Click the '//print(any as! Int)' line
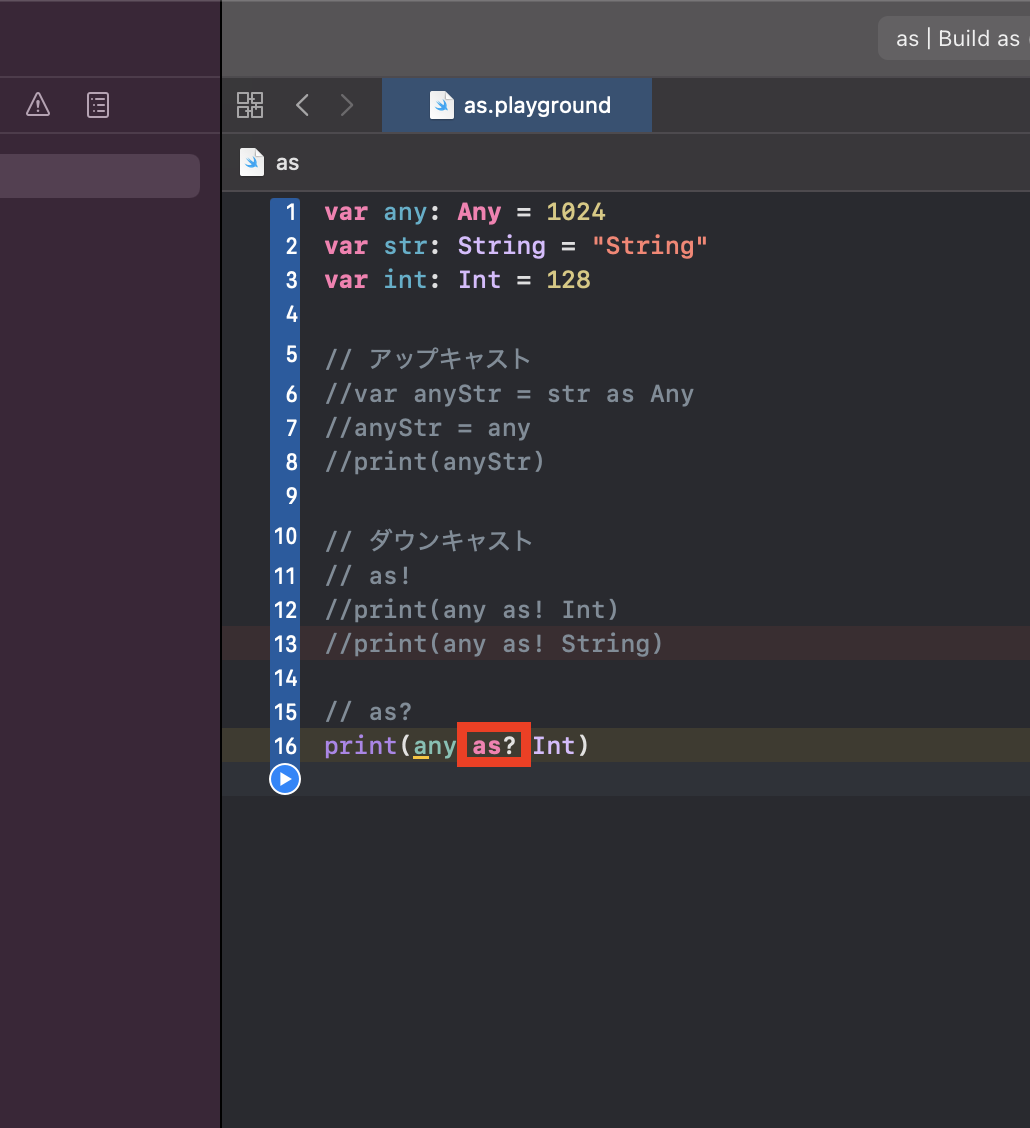The height and width of the screenshot is (1128, 1030). click(472, 610)
